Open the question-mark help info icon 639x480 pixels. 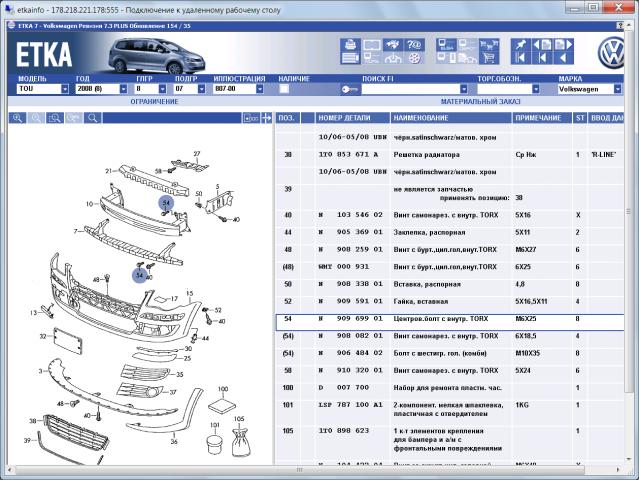click(414, 44)
